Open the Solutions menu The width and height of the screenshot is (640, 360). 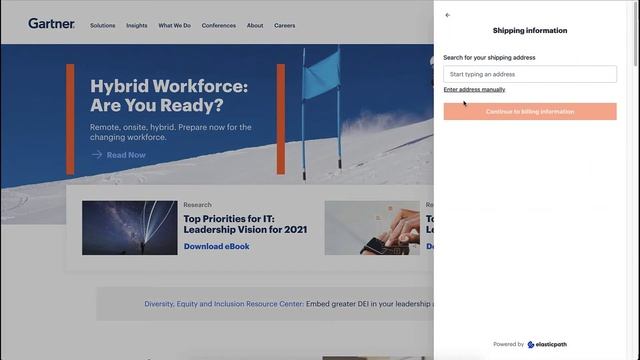pos(102,25)
